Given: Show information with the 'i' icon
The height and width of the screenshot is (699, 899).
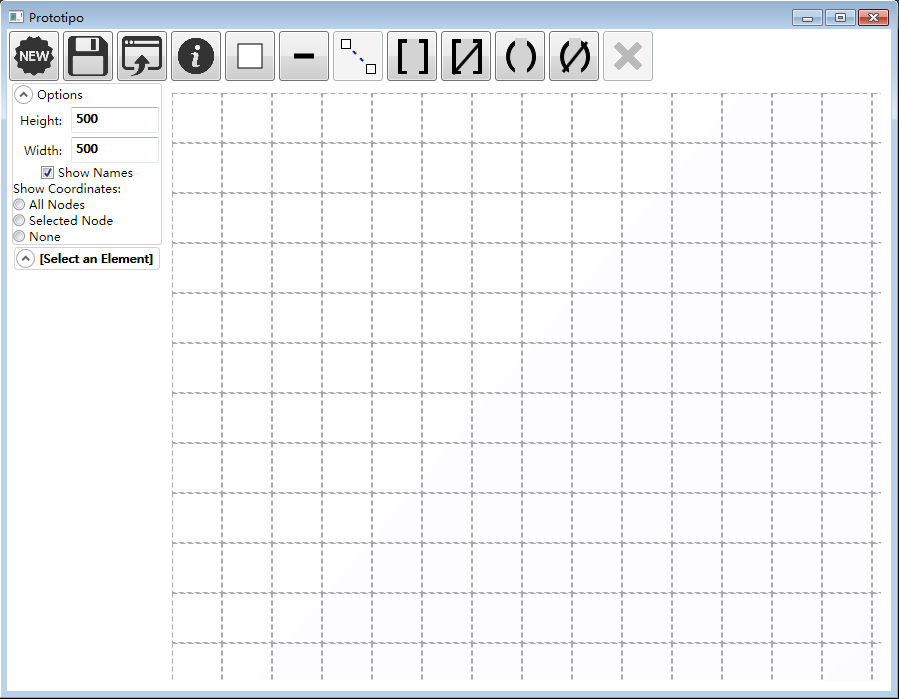Looking at the screenshot, I should pyautogui.click(x=196, y=56).
